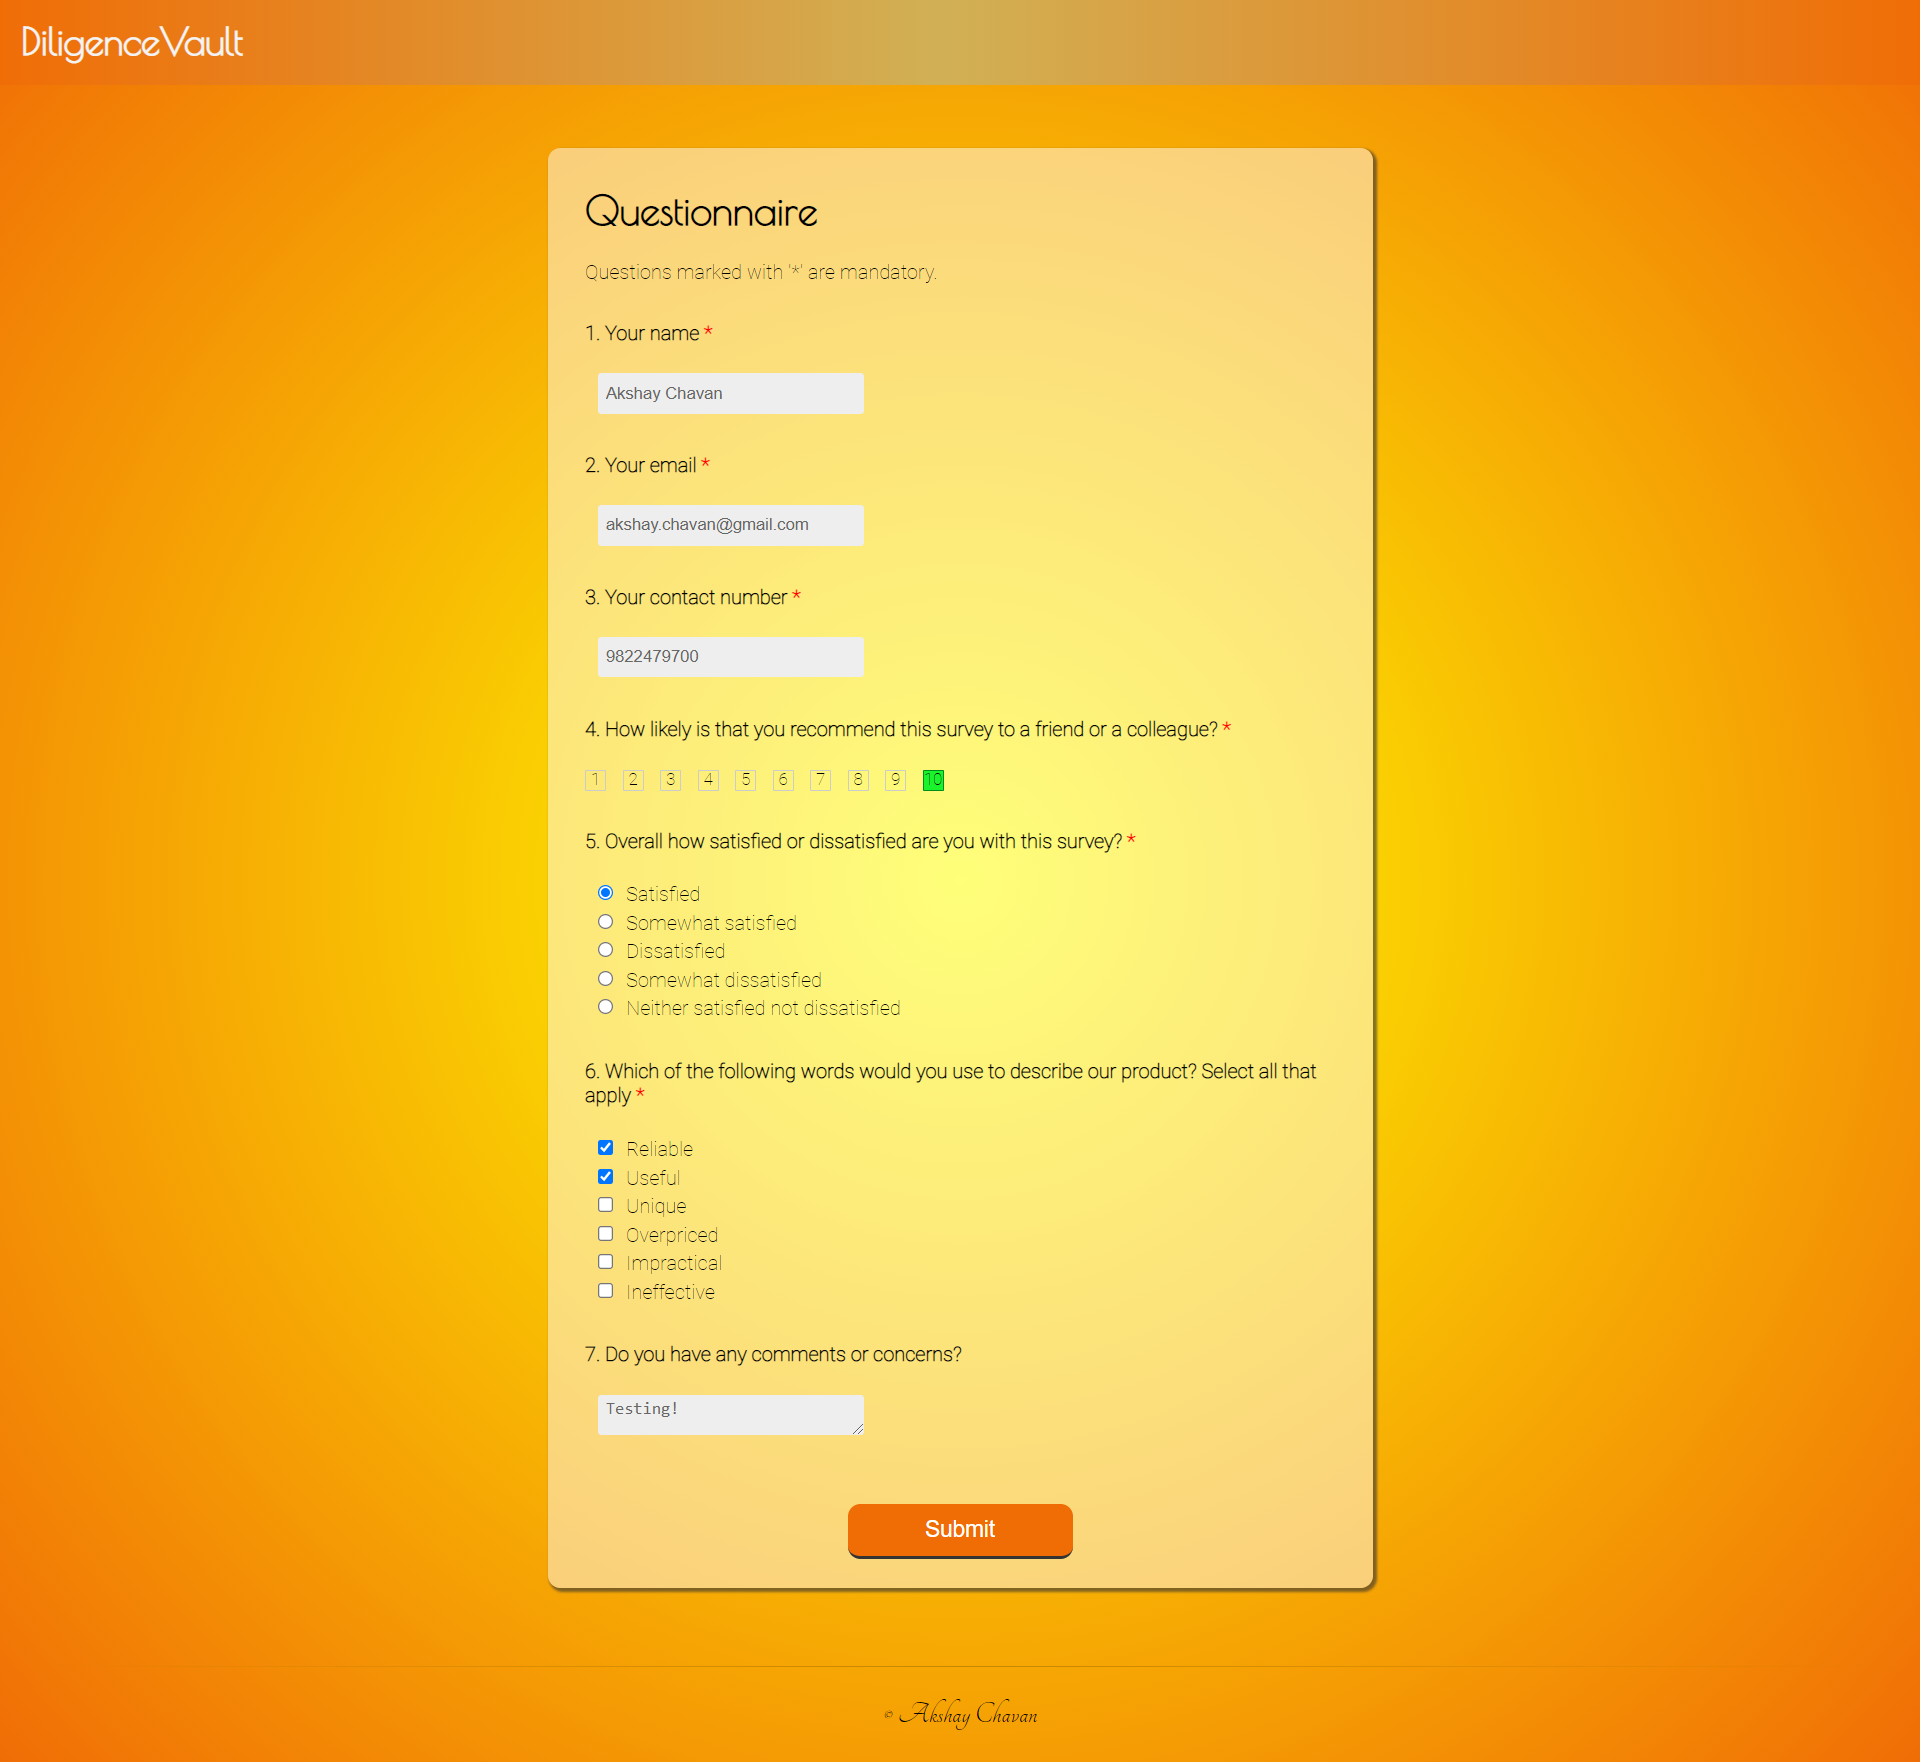1920x1762 pixels.
Task: Select rating 8 on recommendation scale
Action: [x=858, y=780]
